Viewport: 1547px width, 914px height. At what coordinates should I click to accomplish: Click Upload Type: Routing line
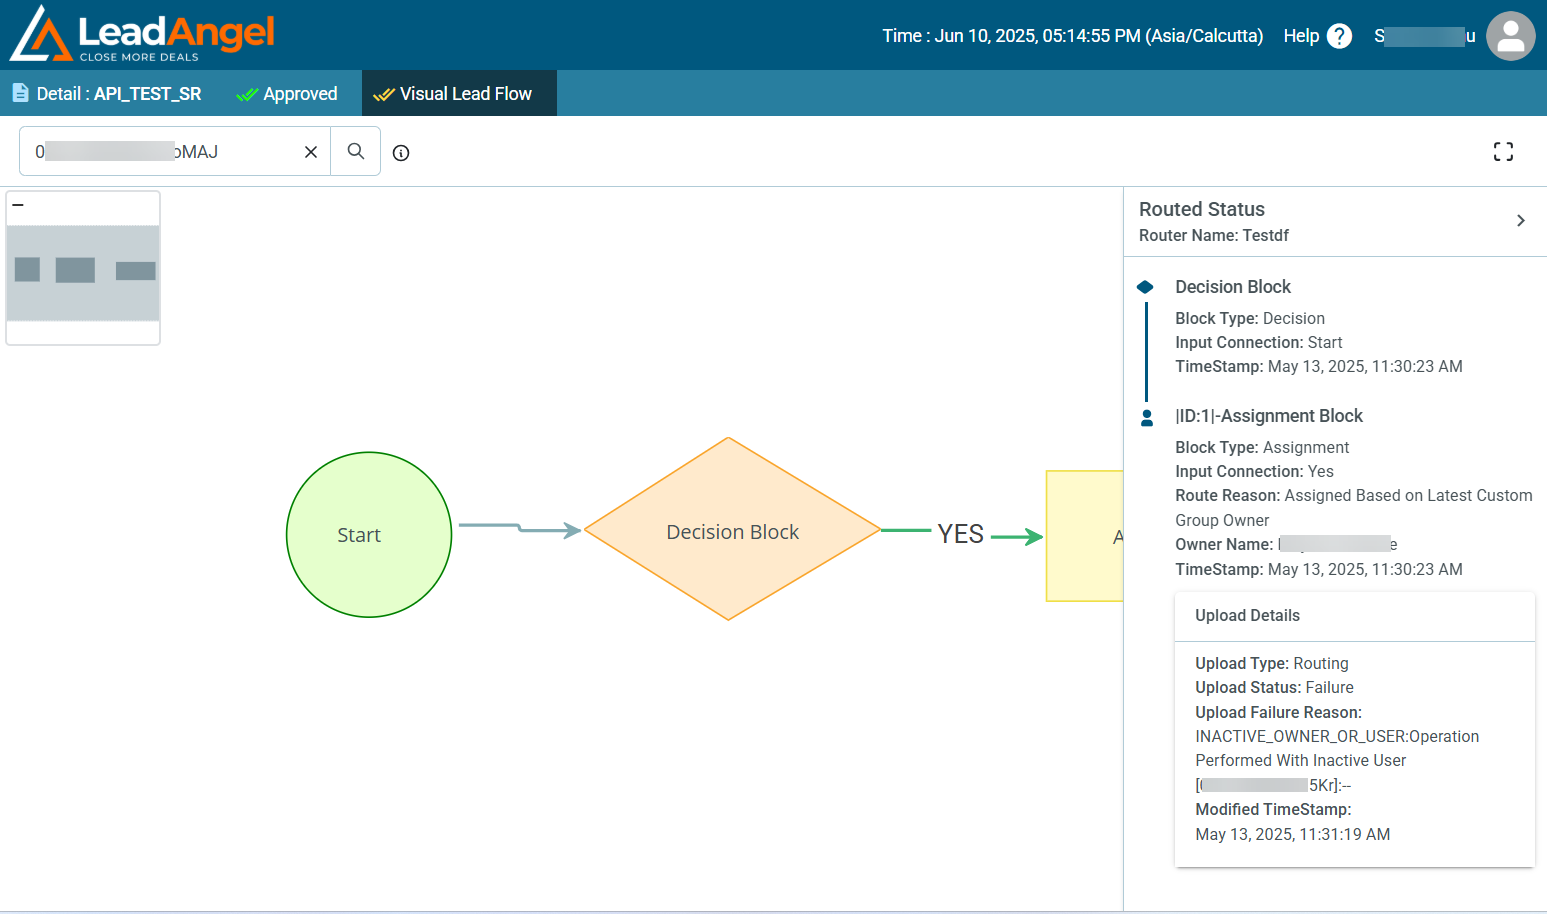pyautogui.click(x=1272, y=663)
